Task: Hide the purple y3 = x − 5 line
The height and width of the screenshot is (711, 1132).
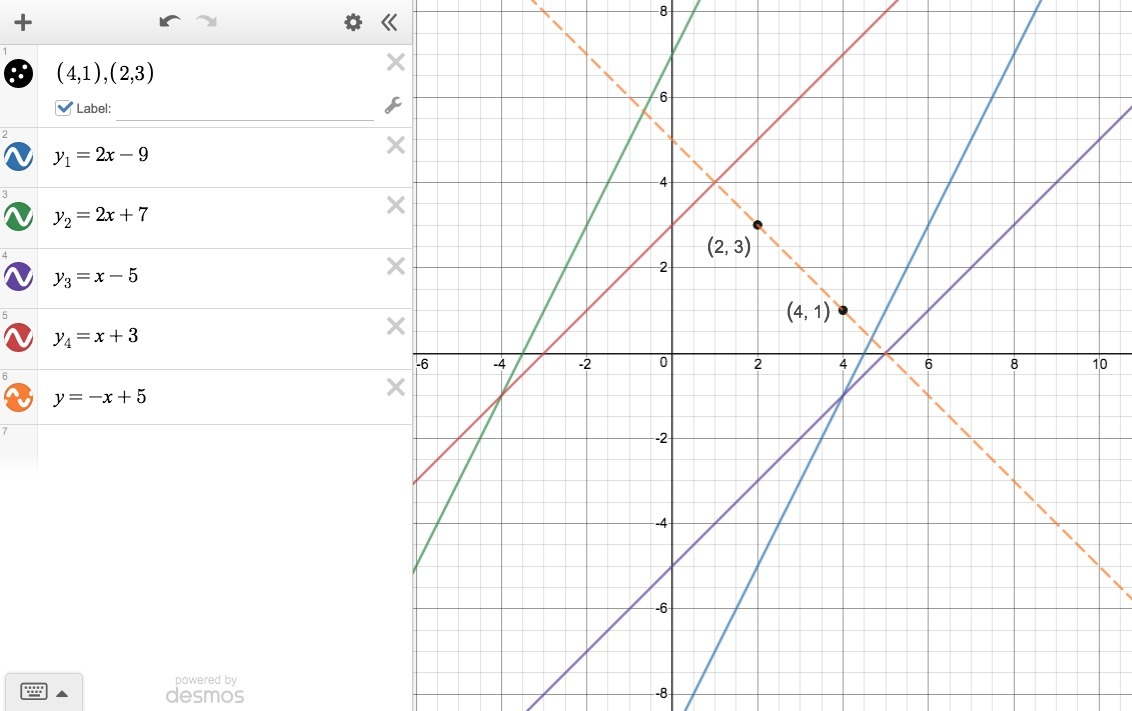Action: (18, 276)
